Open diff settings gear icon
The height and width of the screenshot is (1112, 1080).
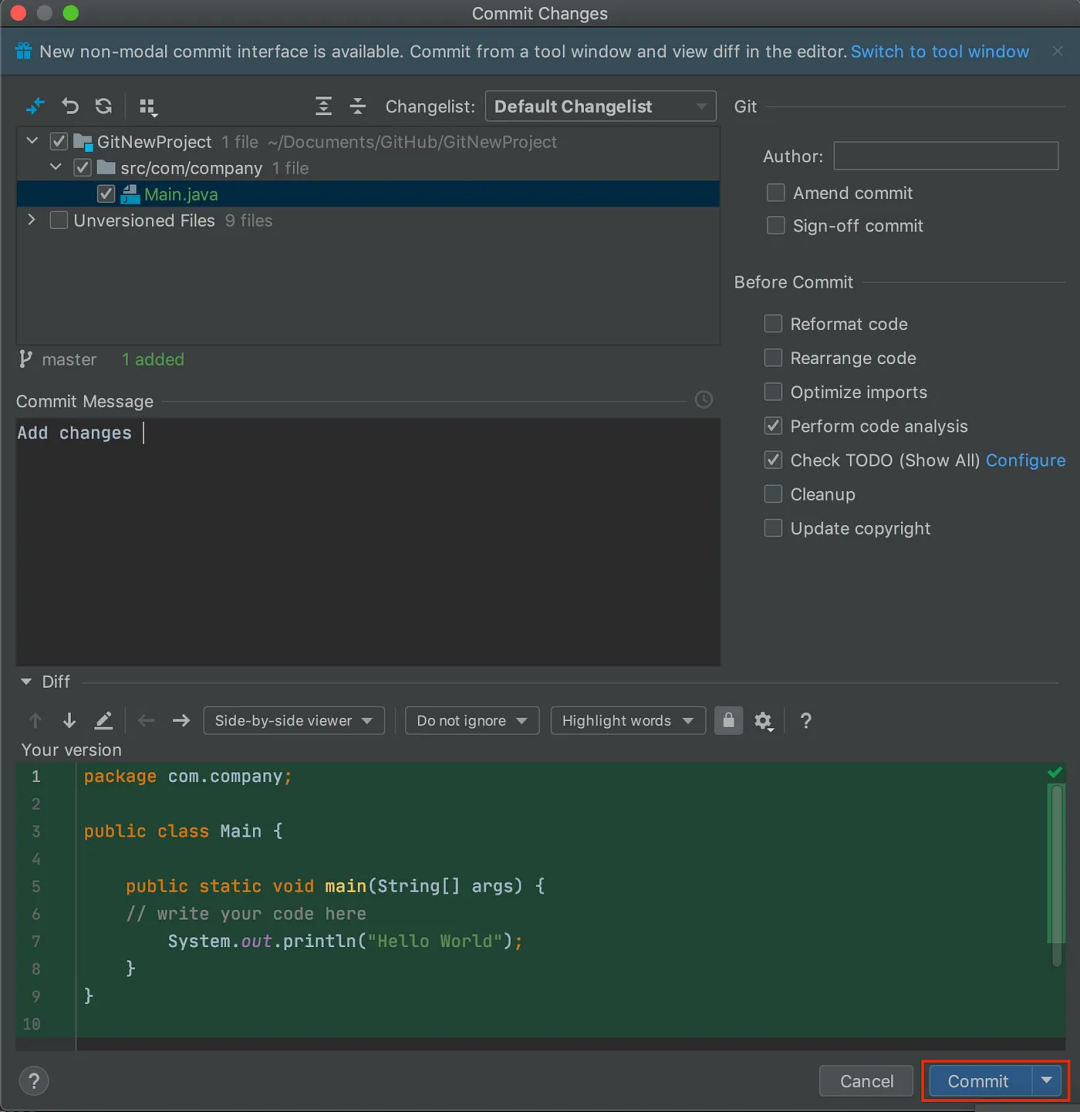(x=763, y=721)
